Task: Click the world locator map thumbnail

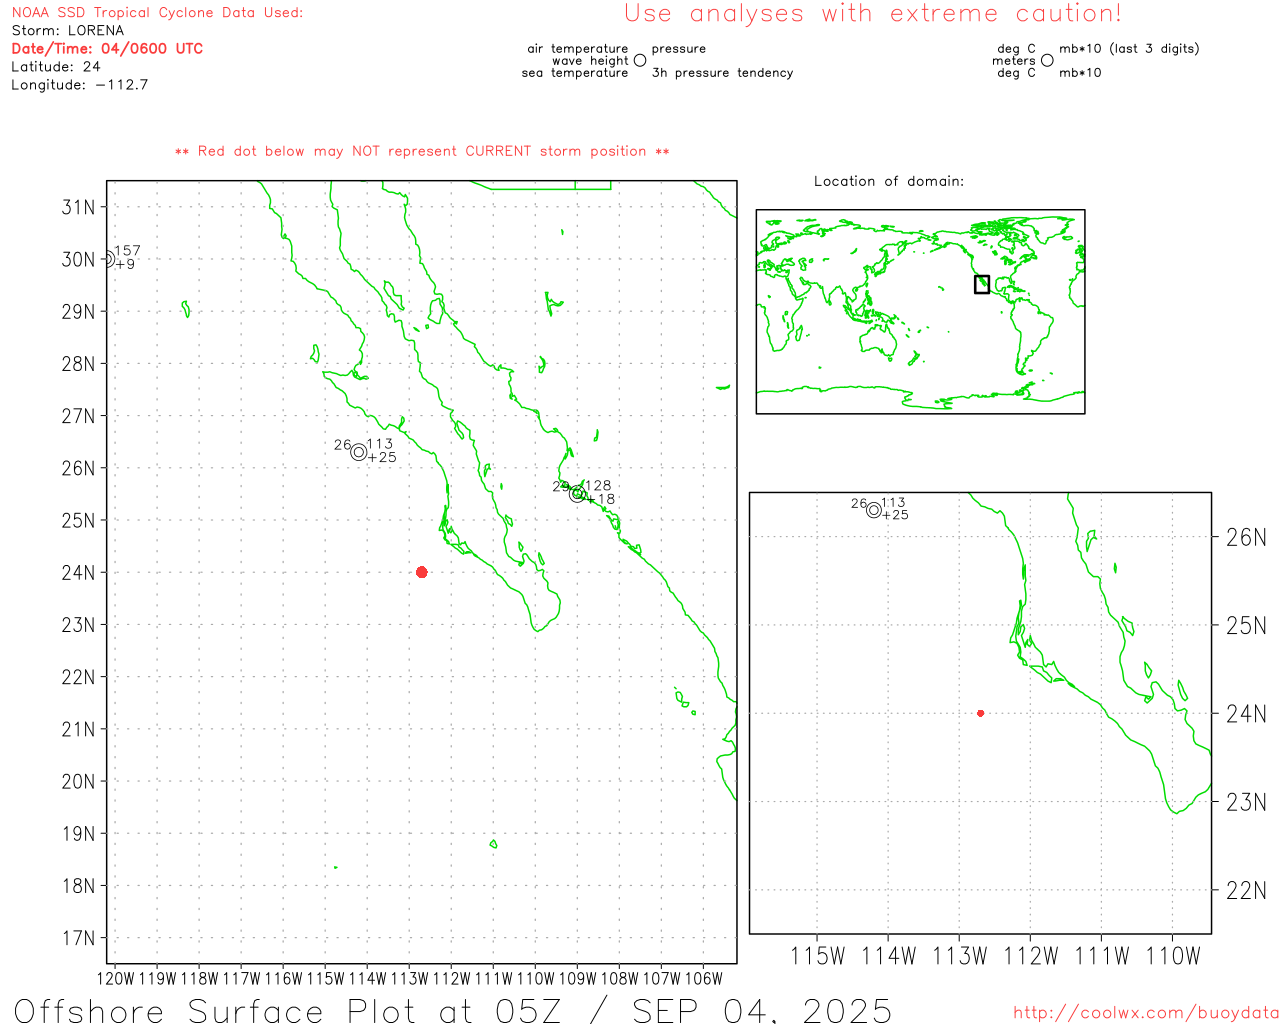Action: pos(920,312)
